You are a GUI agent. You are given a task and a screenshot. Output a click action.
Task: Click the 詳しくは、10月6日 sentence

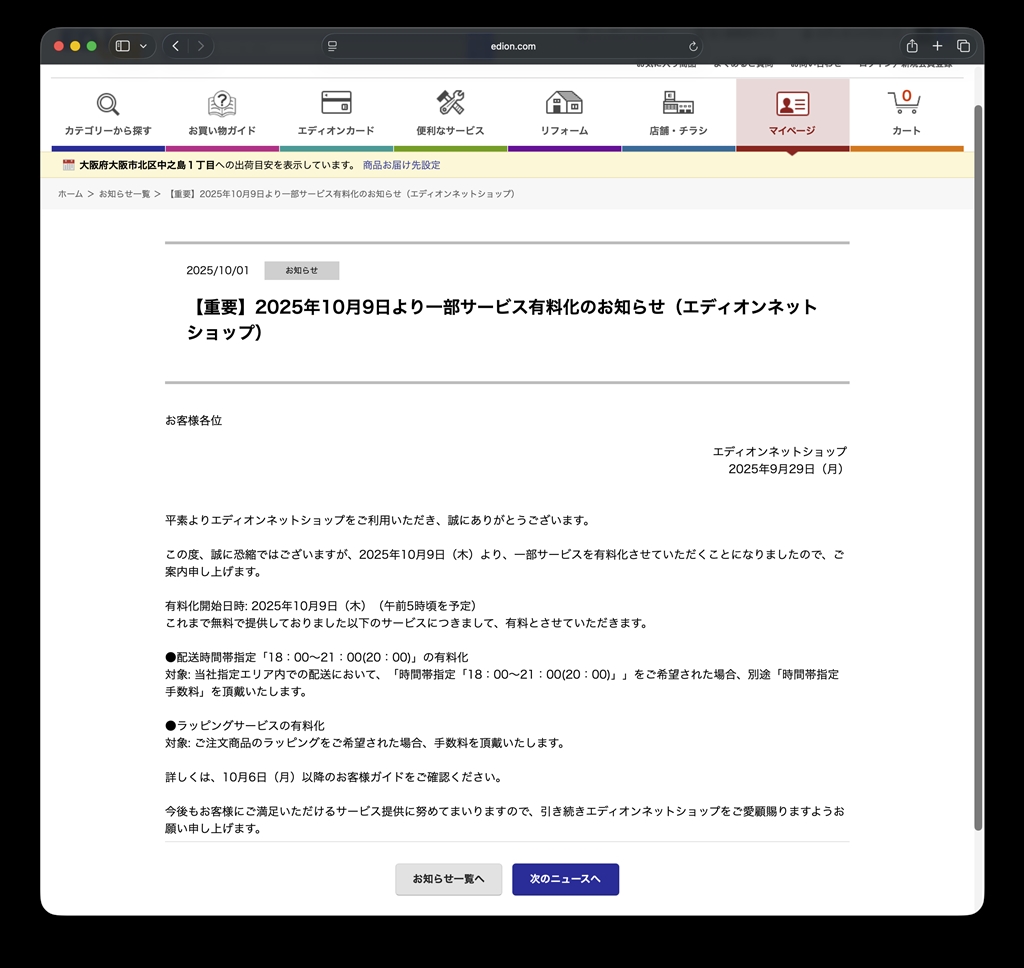[336, 777]
